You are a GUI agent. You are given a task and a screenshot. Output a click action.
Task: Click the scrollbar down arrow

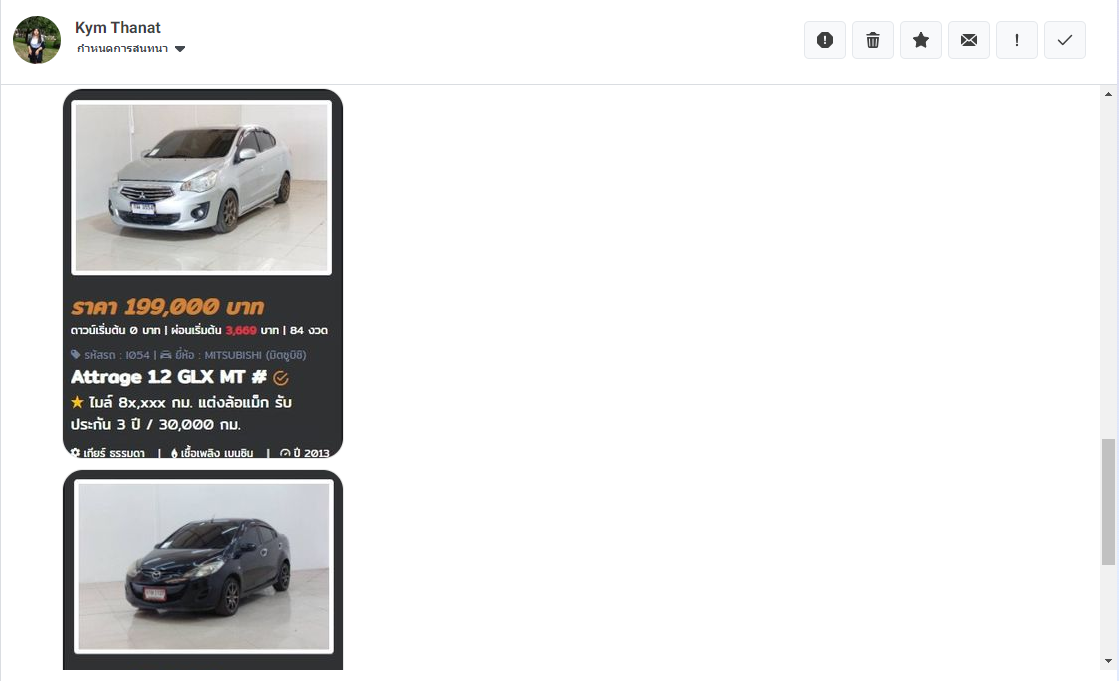[x=1108, y=661]
